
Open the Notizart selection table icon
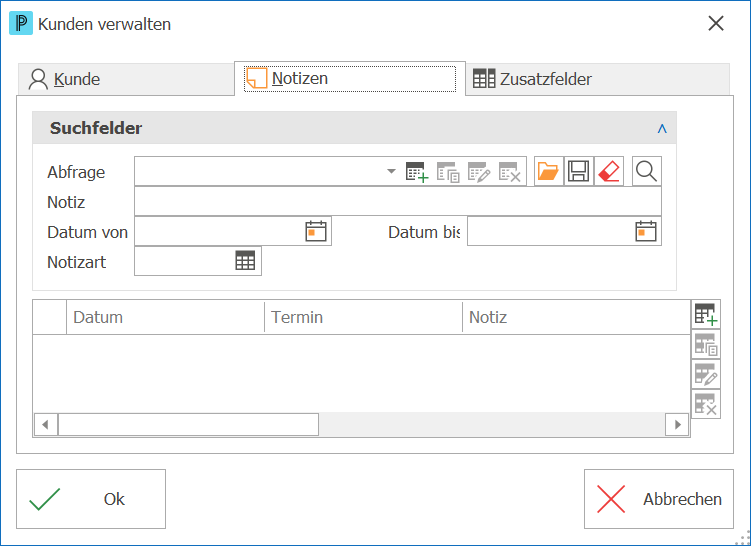click(x=245, y=261)
